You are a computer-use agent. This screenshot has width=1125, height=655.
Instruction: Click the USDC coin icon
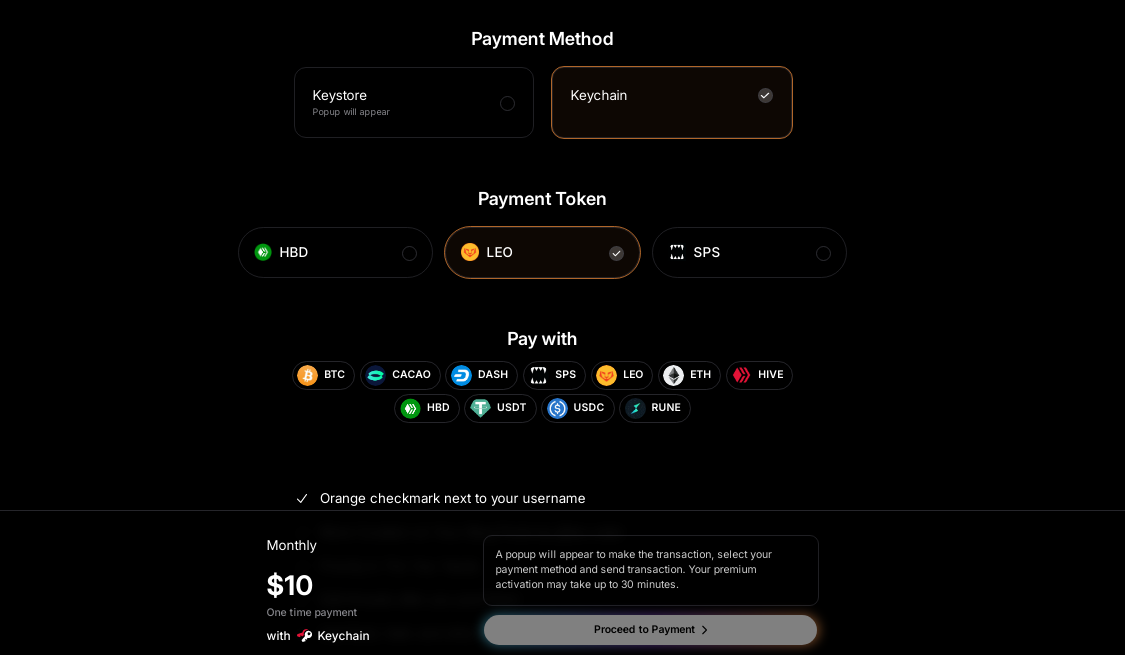557,408
